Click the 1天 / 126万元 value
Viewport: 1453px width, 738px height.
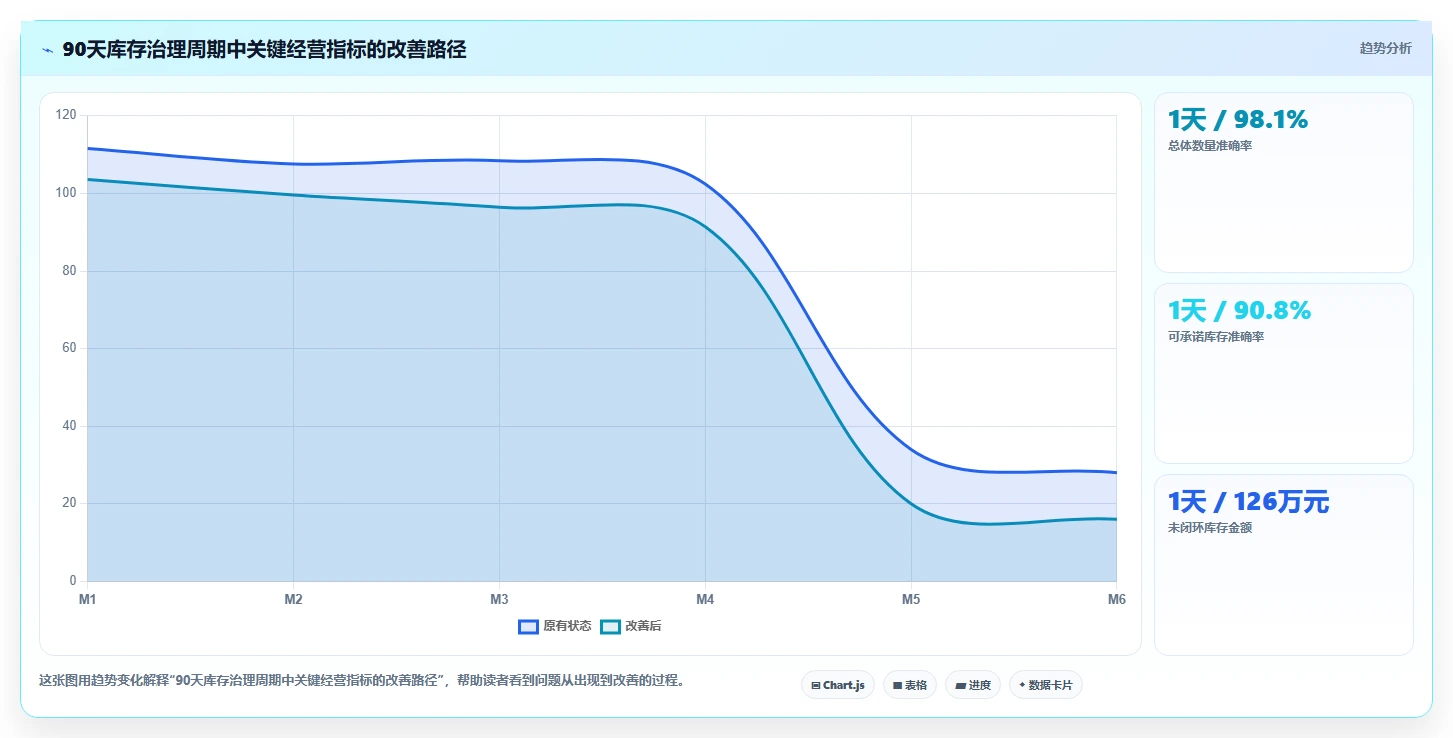1248,502
